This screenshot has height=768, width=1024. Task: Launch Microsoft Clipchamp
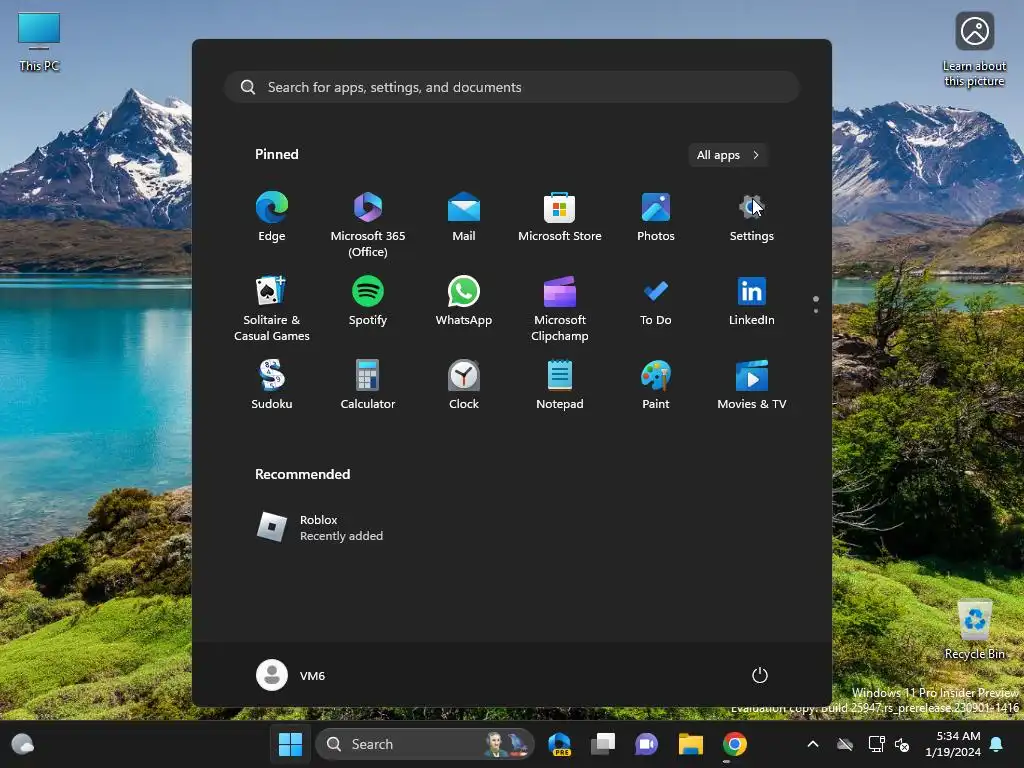pyautogui.click(x=560, y=309)
